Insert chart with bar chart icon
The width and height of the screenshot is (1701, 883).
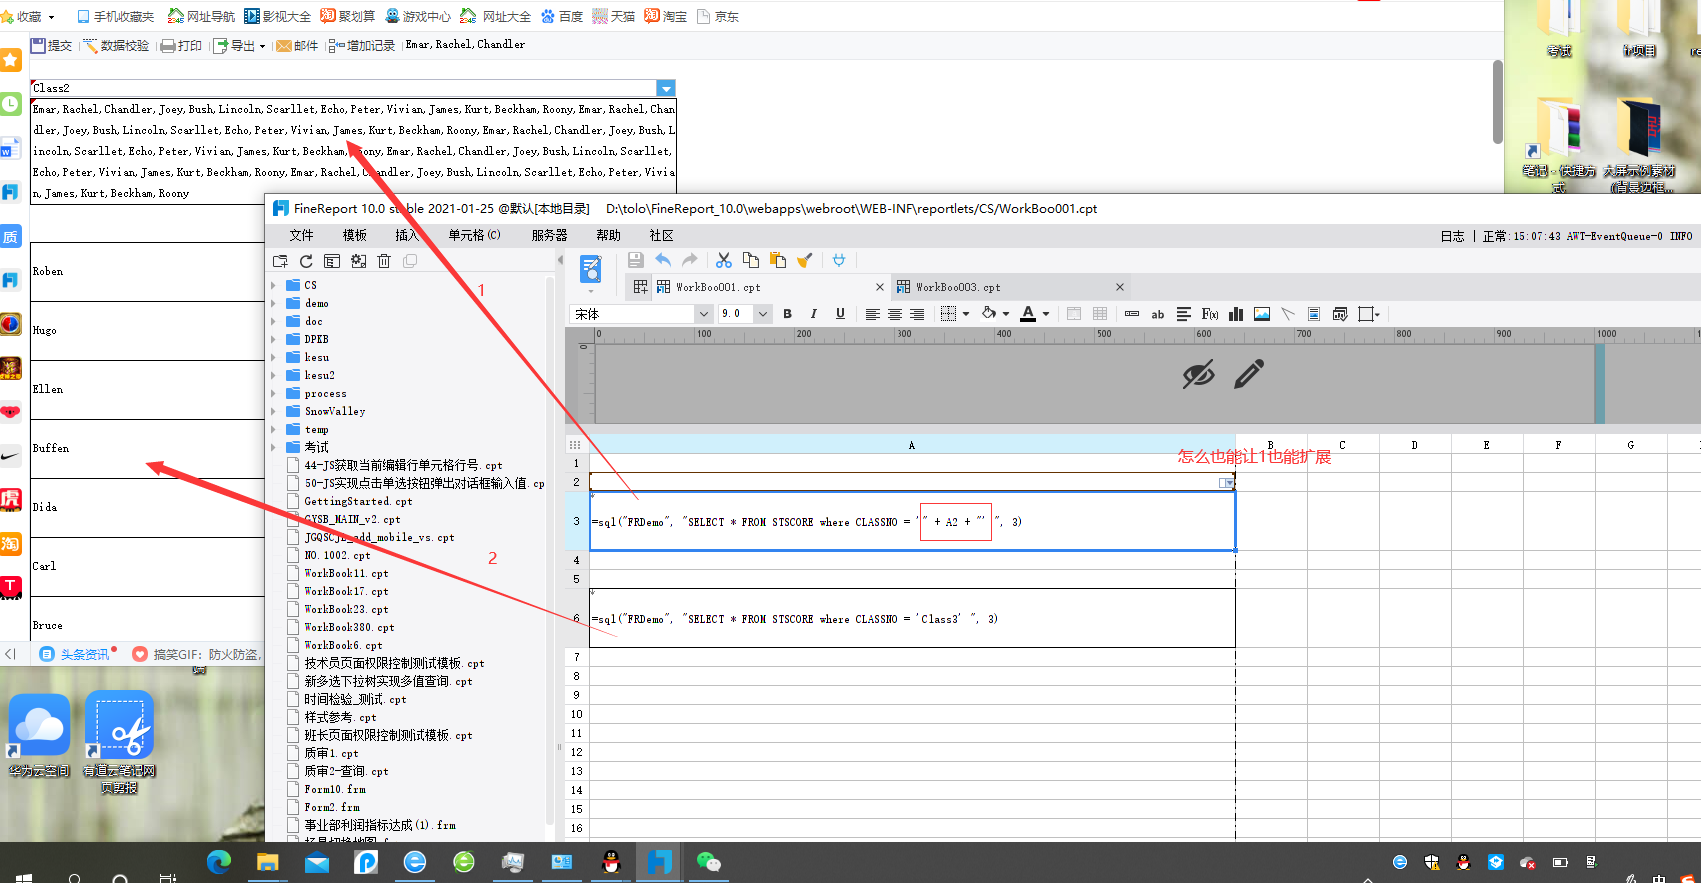[x=1236, y=314]
